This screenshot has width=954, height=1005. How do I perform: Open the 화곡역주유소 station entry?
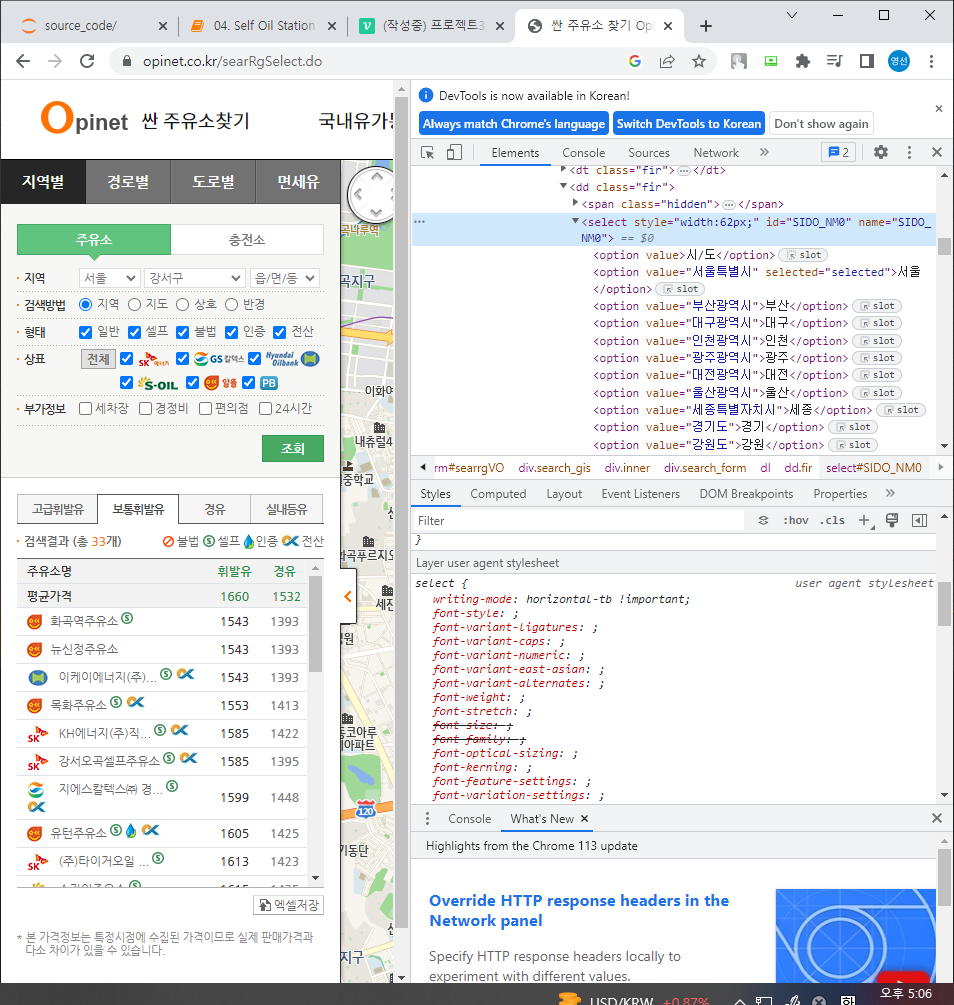[x=84, y=620]
